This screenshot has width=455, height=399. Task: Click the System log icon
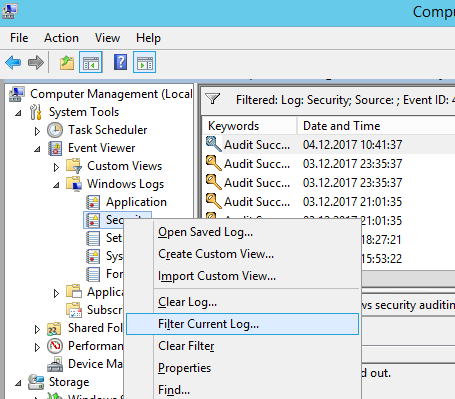click(93, 256)
